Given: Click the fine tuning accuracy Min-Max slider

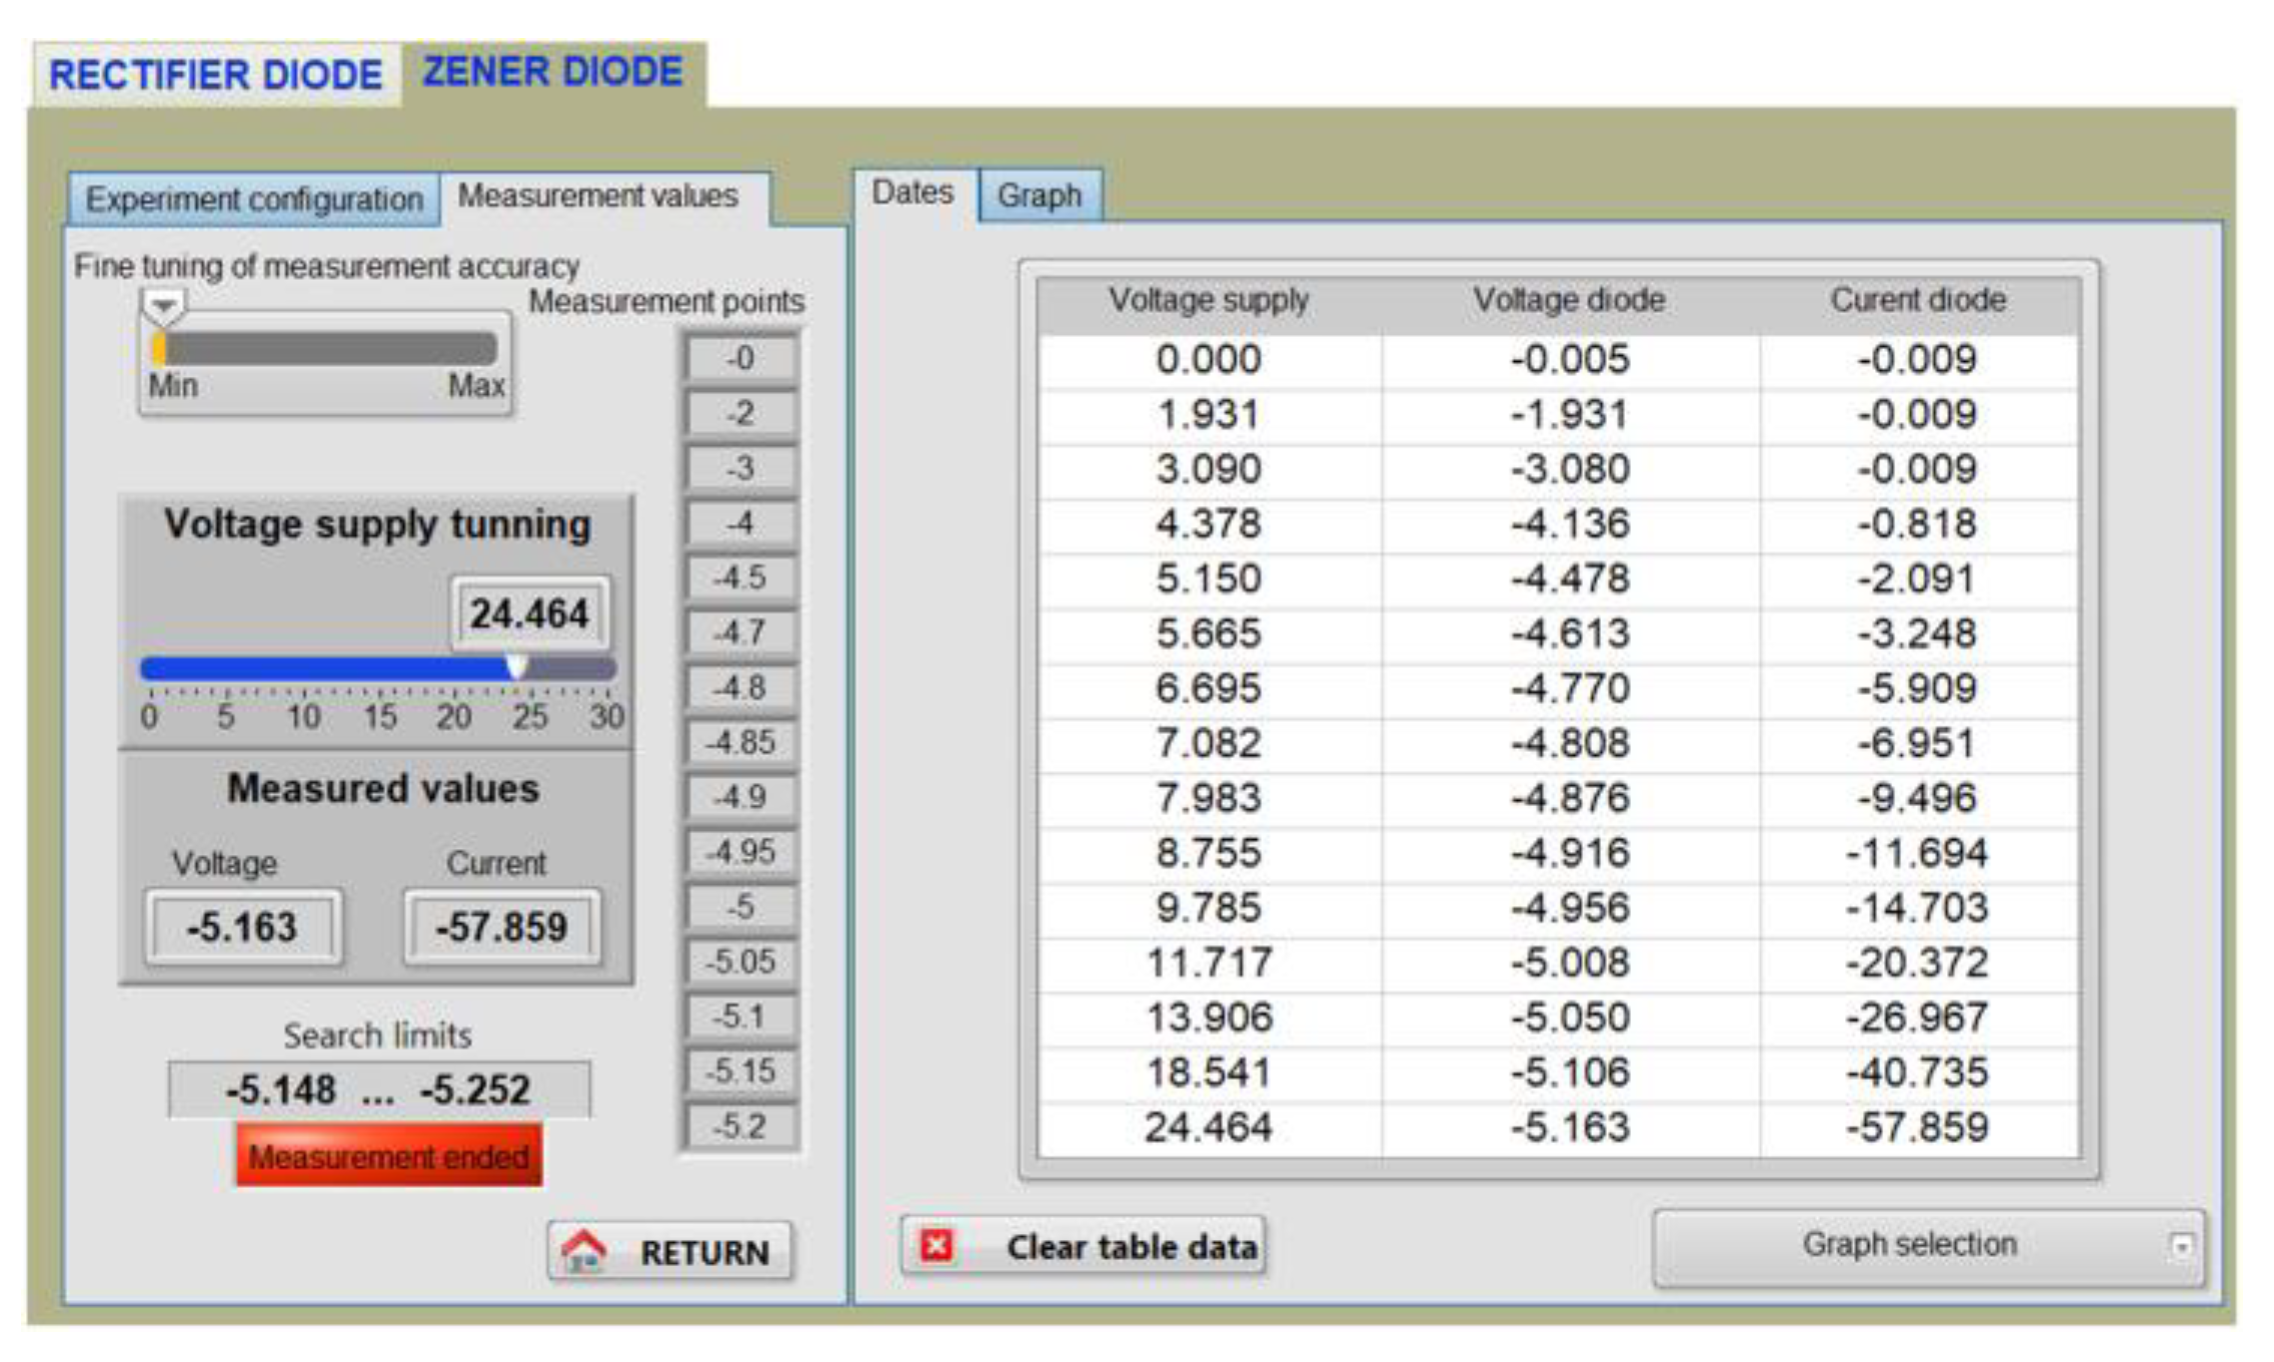Looking at the screenshot, I should (326, 348).
